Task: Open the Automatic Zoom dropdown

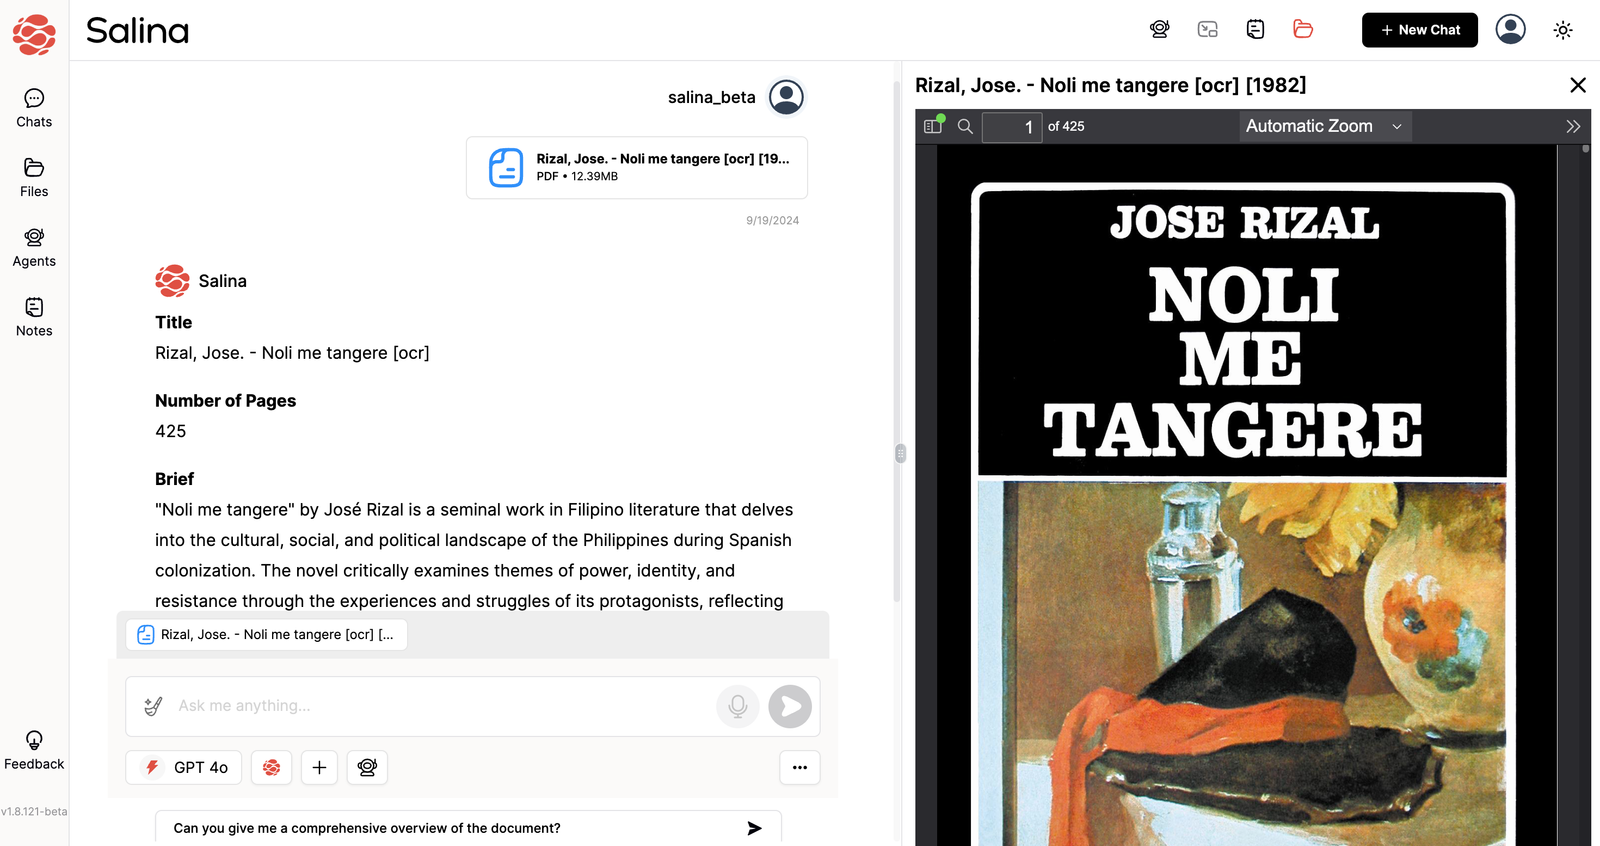Action: coord(1325,126)
